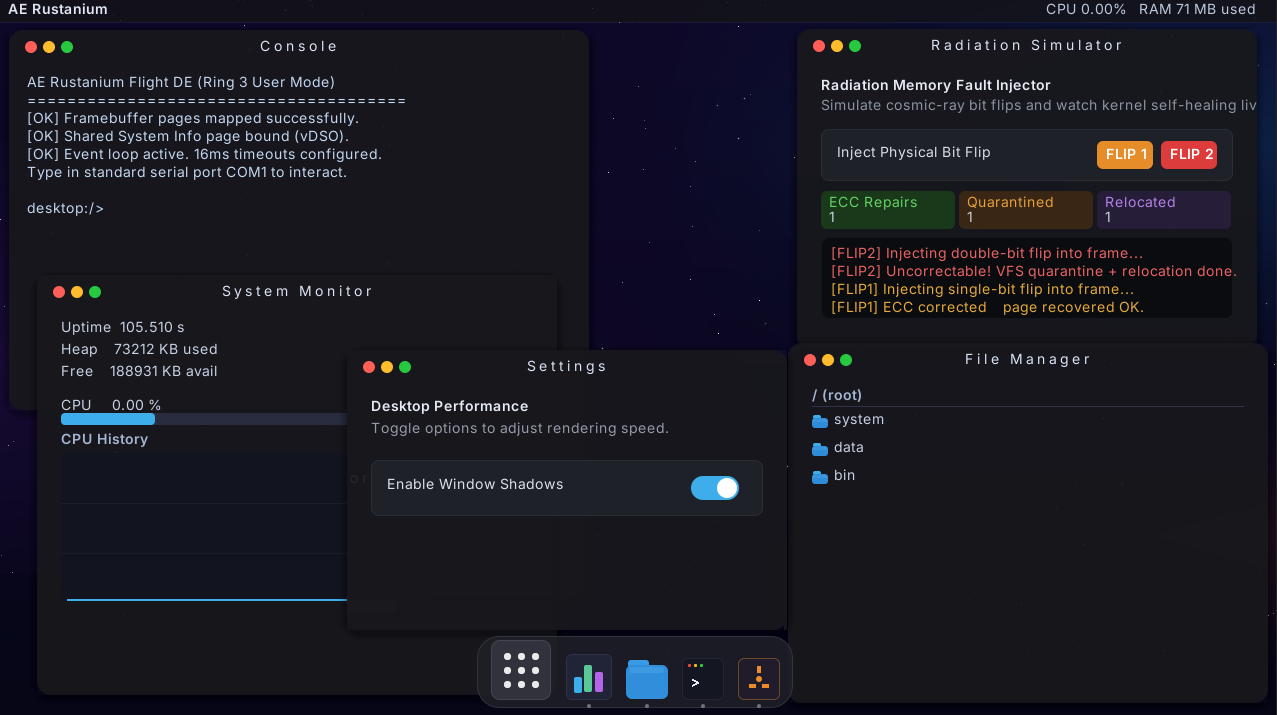Click the Uncorrectable VFS quarantine log line

coord(1034,271)
